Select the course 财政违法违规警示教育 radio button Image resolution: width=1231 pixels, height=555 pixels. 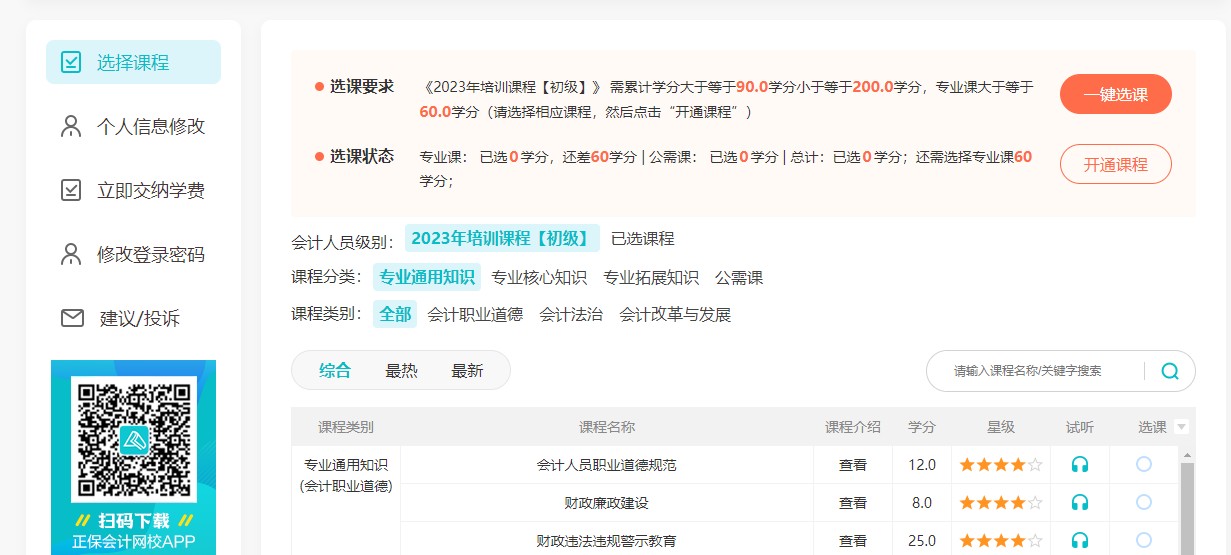pyautogui.click(x=1144, y=540)
